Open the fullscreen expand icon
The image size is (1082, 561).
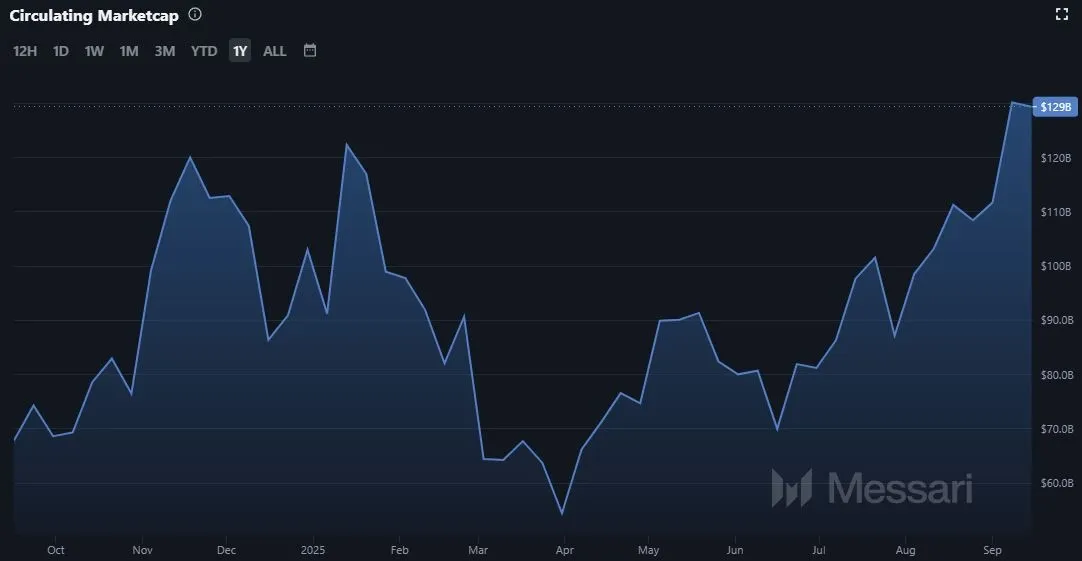click(x=1062, y=14)
